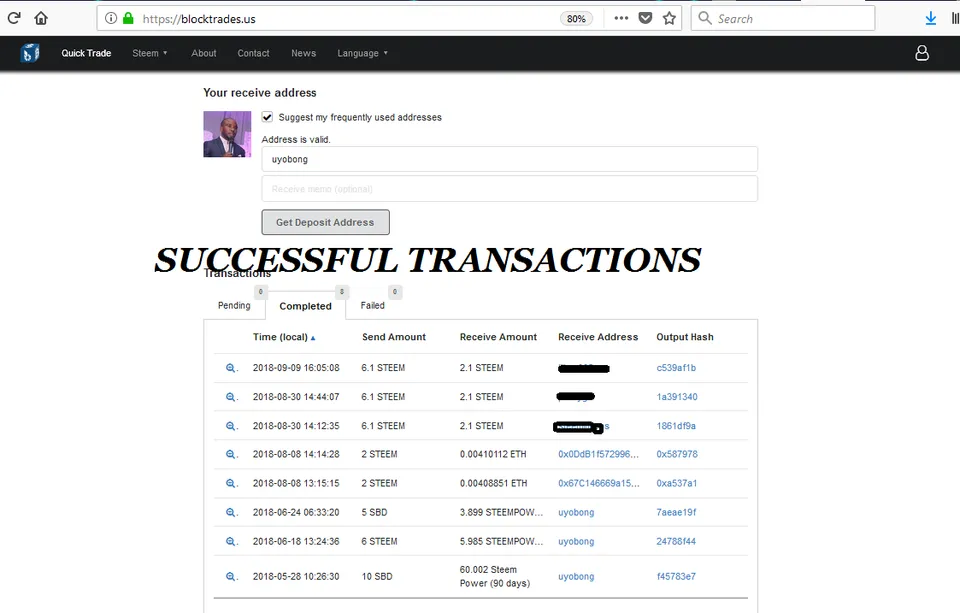Open the user account icon
Screen dimensions: 960x613
point(921,53)
